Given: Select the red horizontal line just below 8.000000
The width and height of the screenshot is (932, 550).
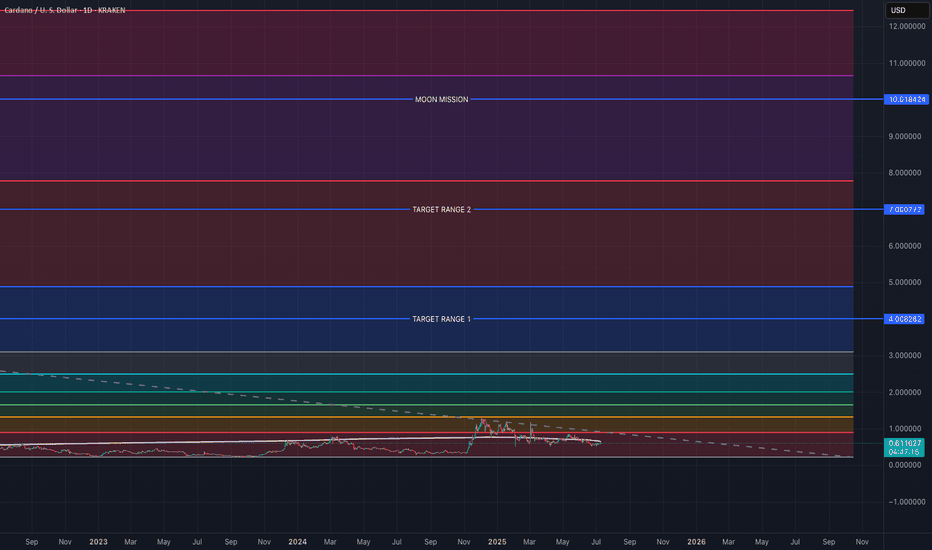Looking at the screenshot, I should 426,181.
